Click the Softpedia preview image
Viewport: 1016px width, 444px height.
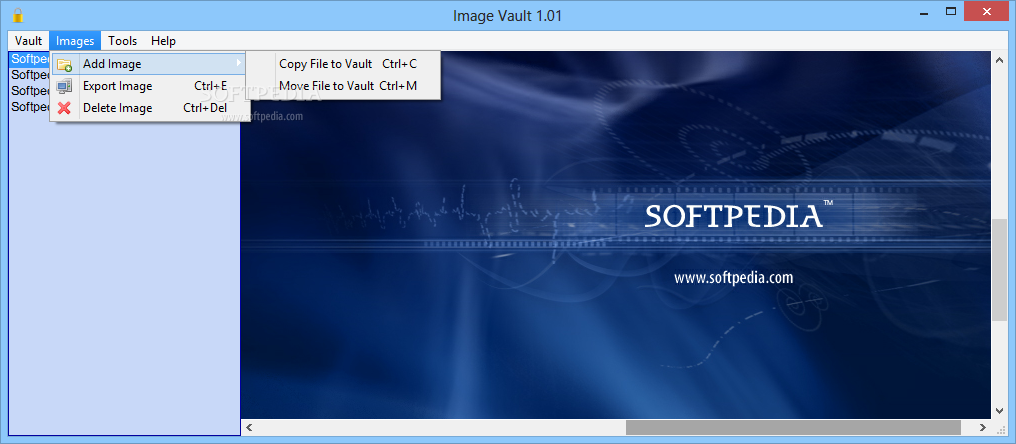(616, 235)
